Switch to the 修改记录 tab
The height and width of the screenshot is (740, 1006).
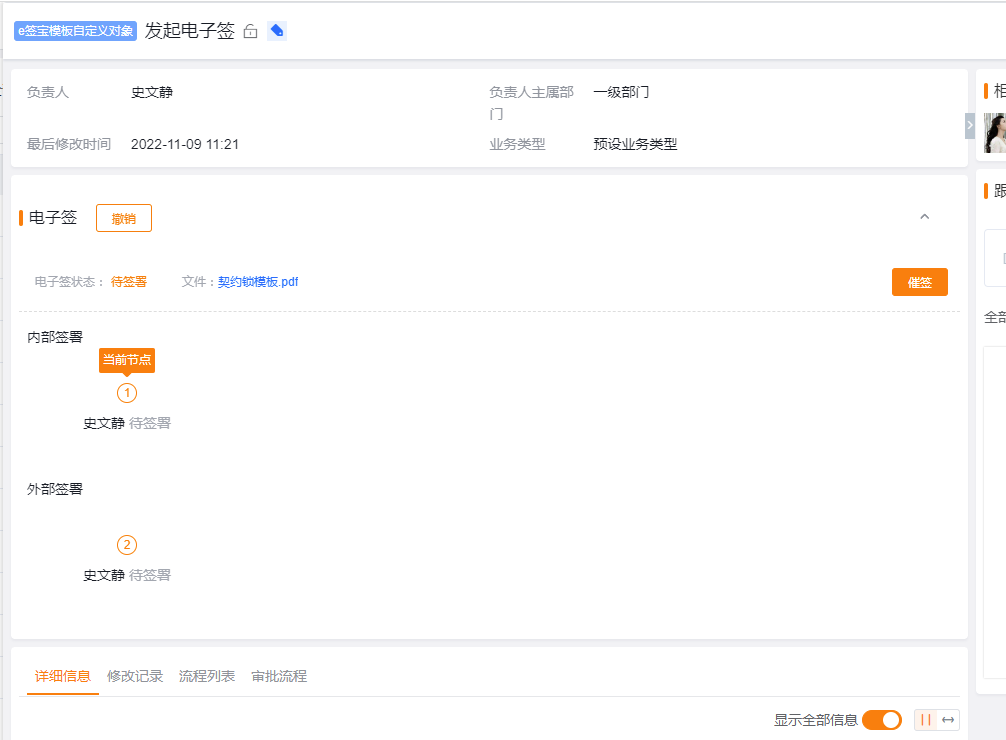[x=135, y=676]
